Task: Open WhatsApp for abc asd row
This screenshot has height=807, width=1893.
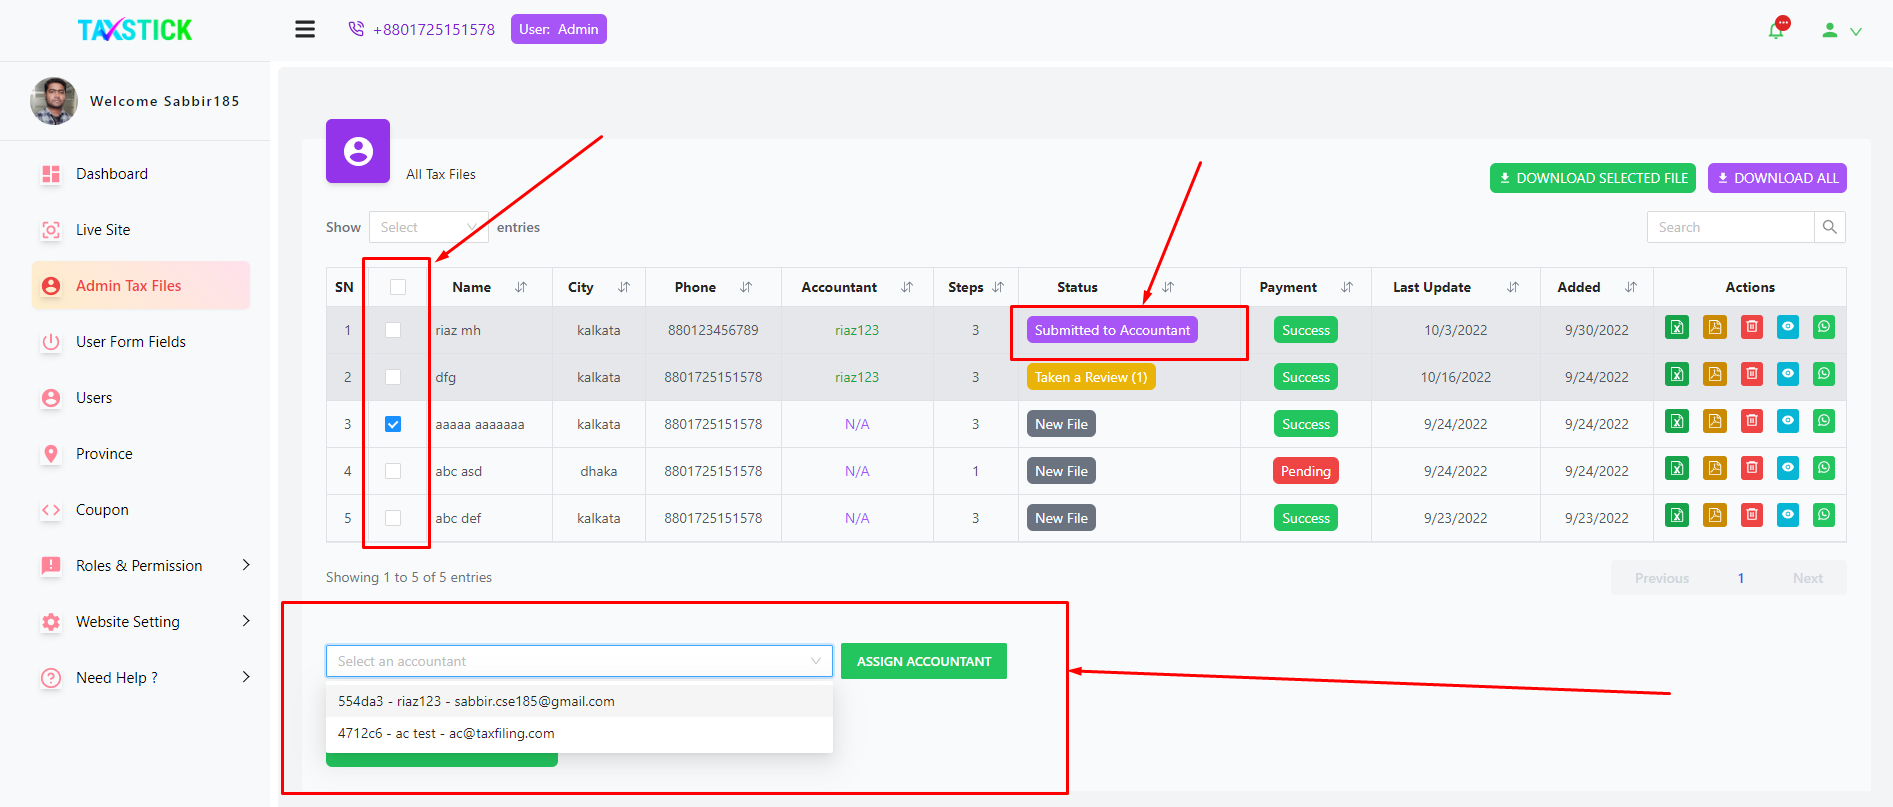Action: tap(1824, 468)
